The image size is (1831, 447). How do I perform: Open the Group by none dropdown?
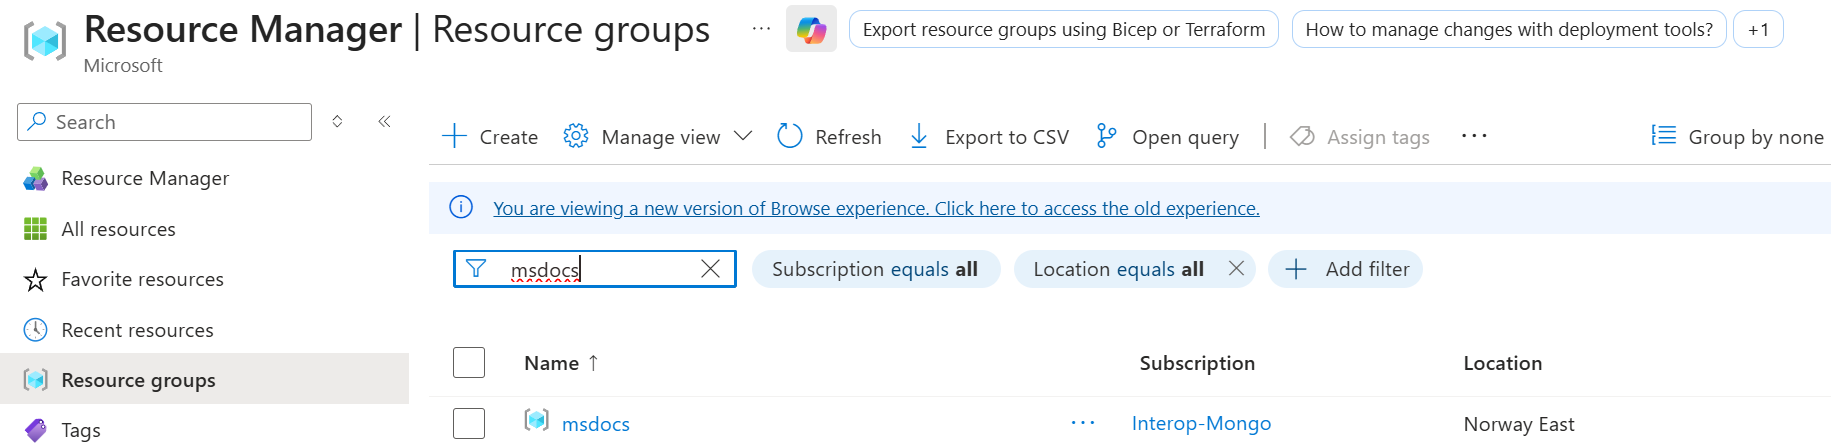(1738, 136)
